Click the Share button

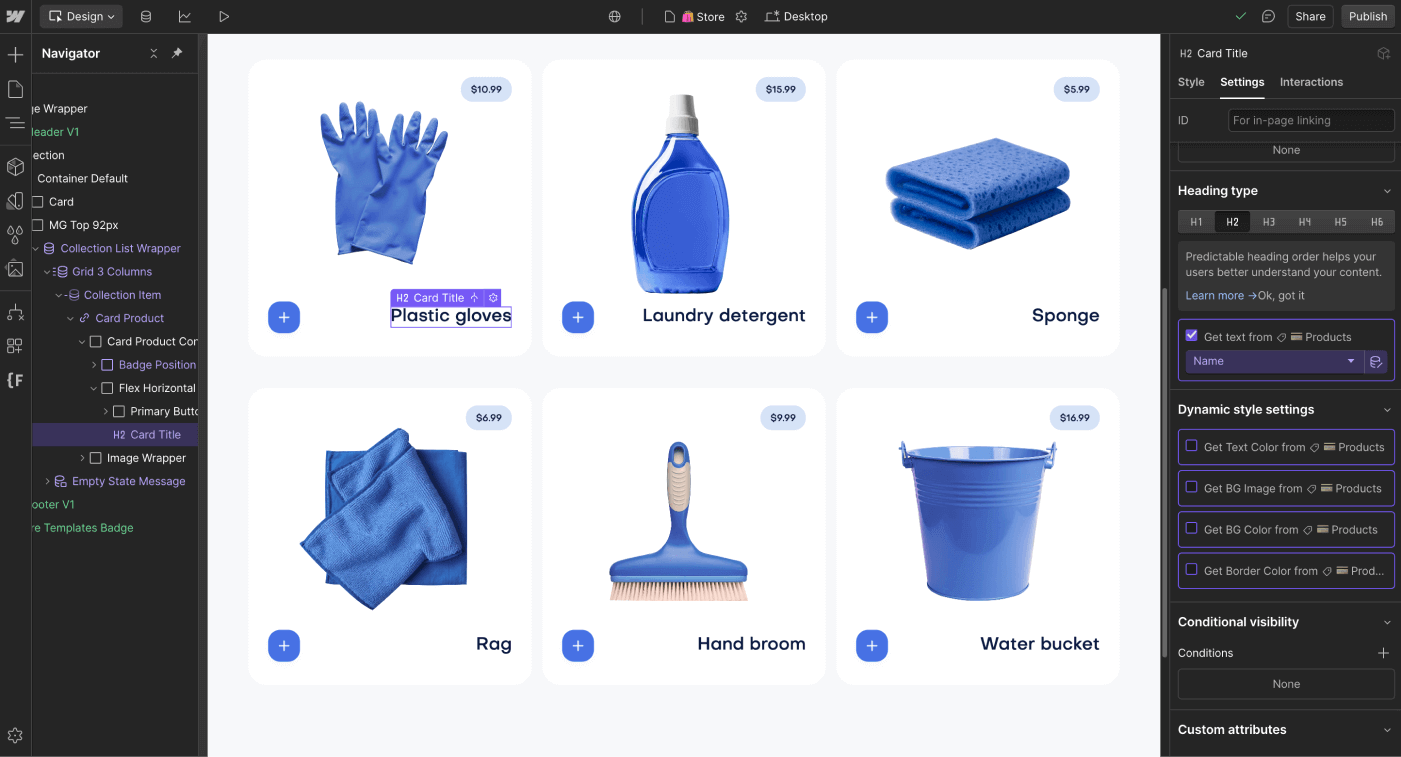click(1310, 16)
